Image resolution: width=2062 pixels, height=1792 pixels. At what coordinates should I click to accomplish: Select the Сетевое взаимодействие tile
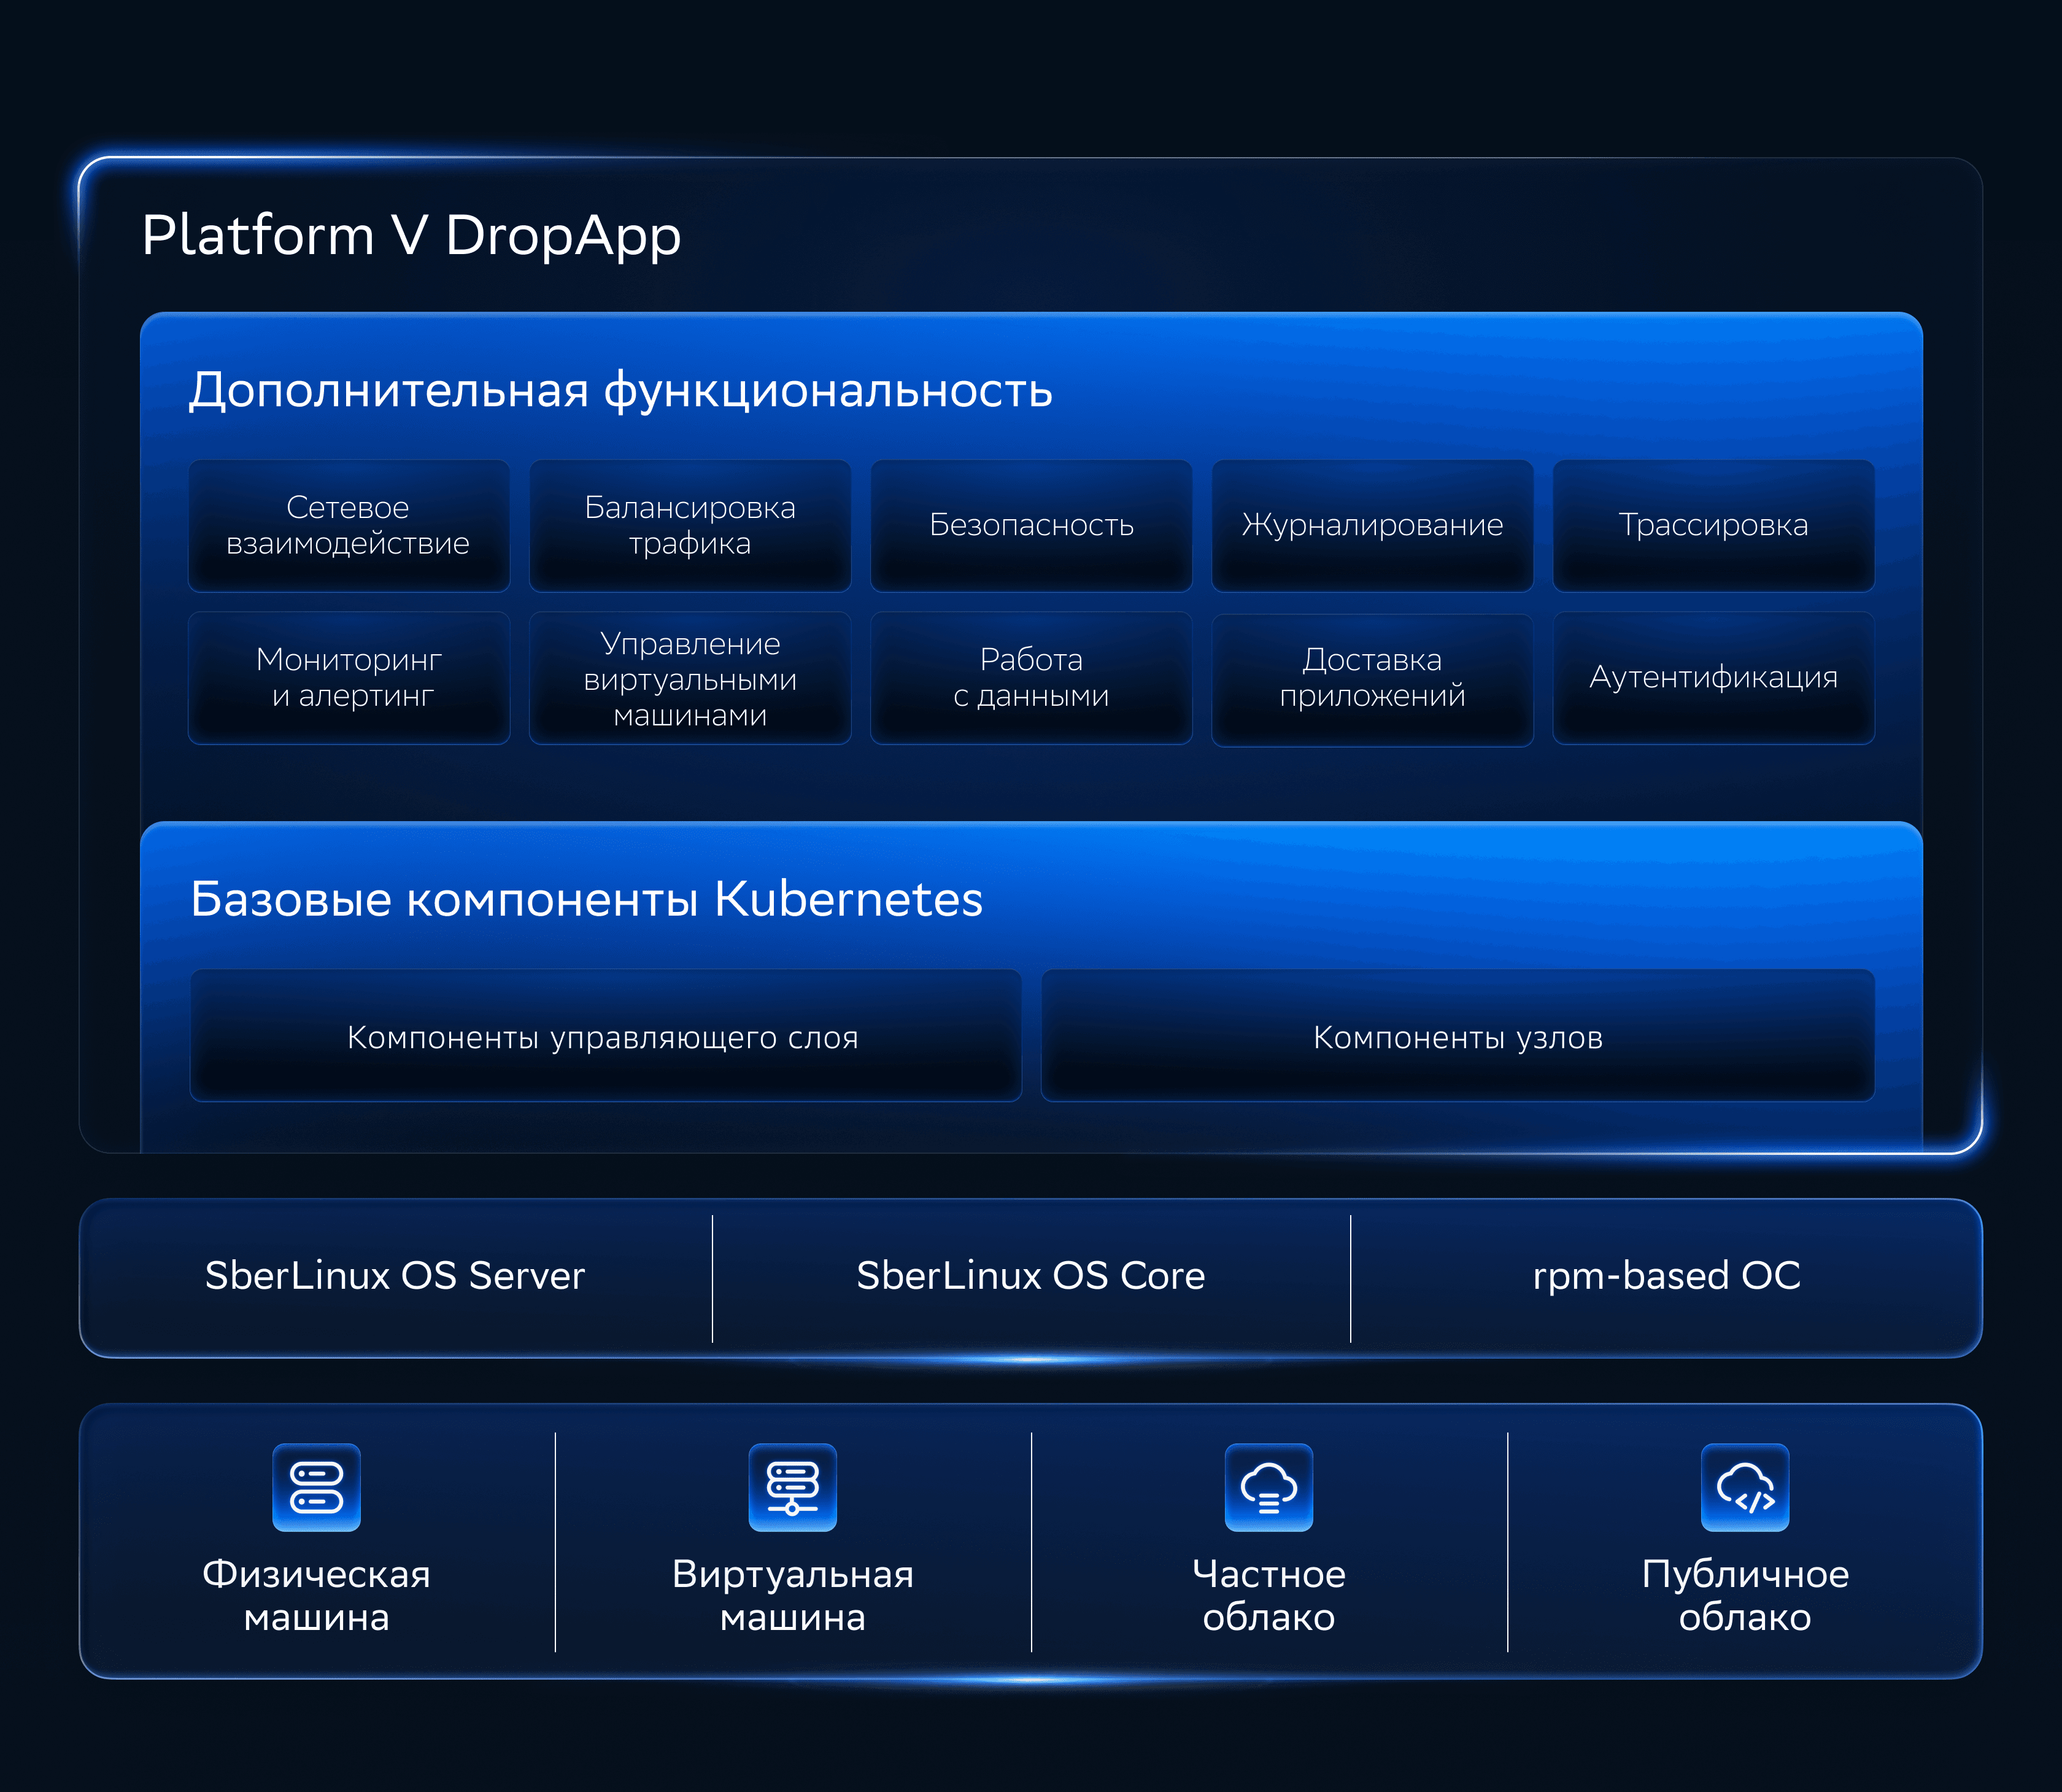pyautogui.click(x=348, y=525)
